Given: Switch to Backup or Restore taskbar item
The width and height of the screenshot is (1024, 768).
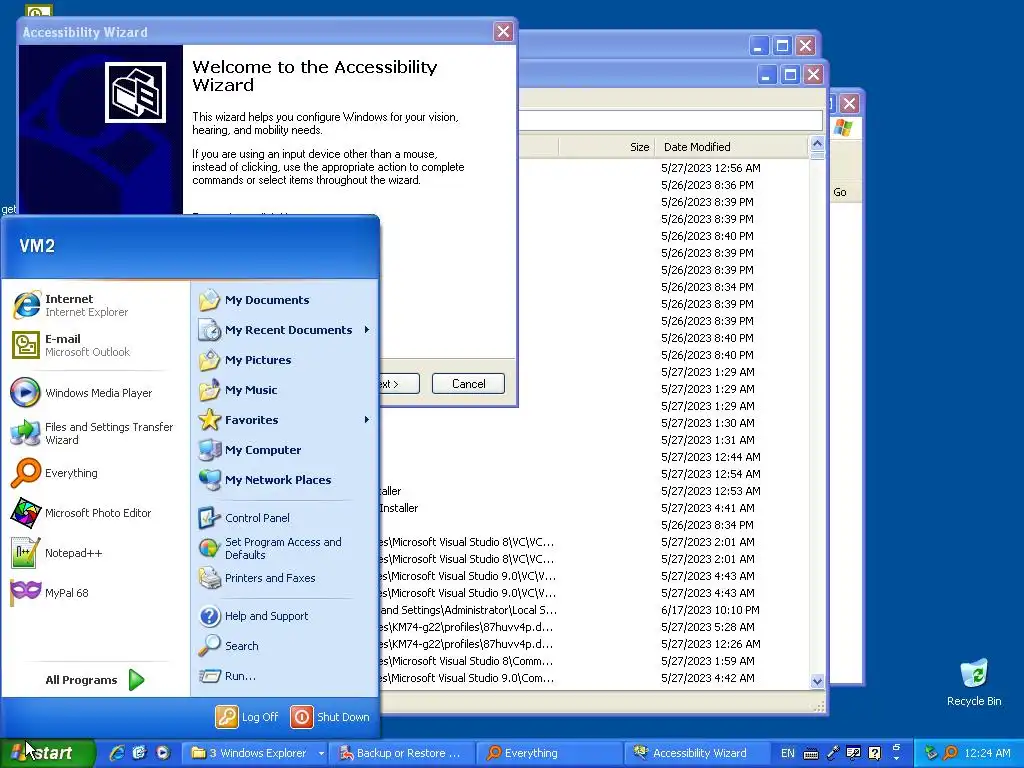Looking at the screenshot, I should pos(401,753).
